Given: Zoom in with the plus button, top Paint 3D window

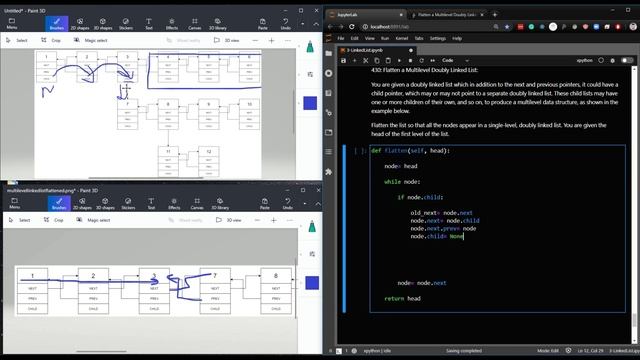Looking at the screenshot, I should (271, 40).
